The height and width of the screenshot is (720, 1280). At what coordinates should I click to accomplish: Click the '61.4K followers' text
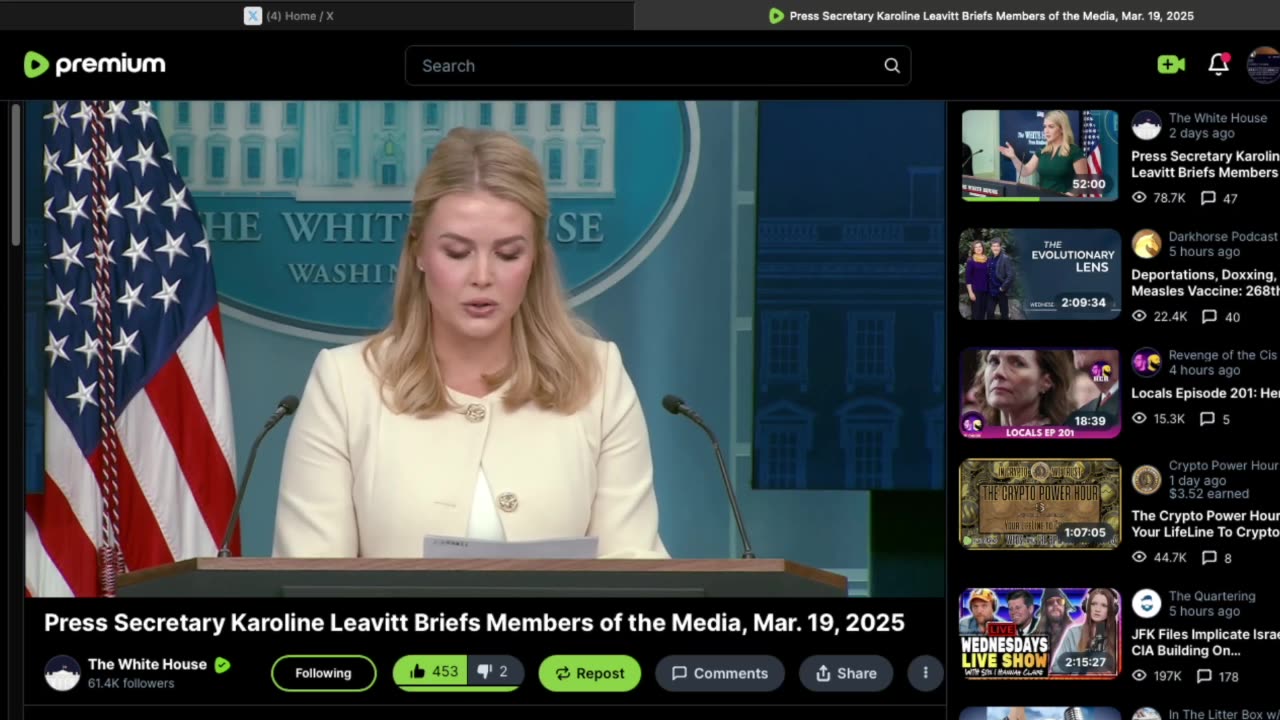pos(131,684)
